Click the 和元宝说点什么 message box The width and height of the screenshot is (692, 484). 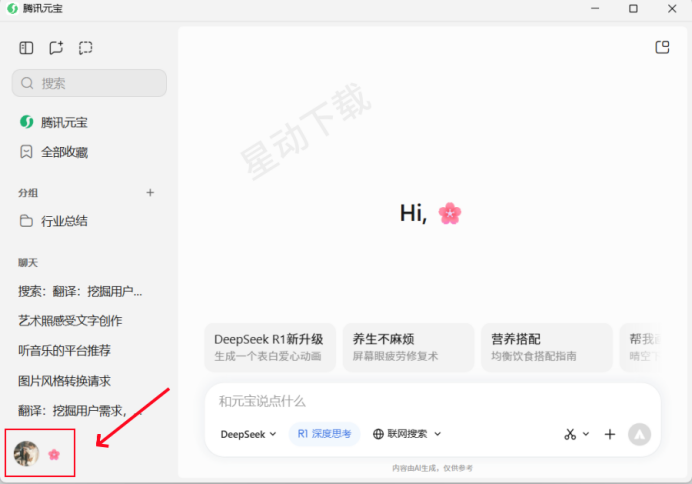tap(432, 401)
